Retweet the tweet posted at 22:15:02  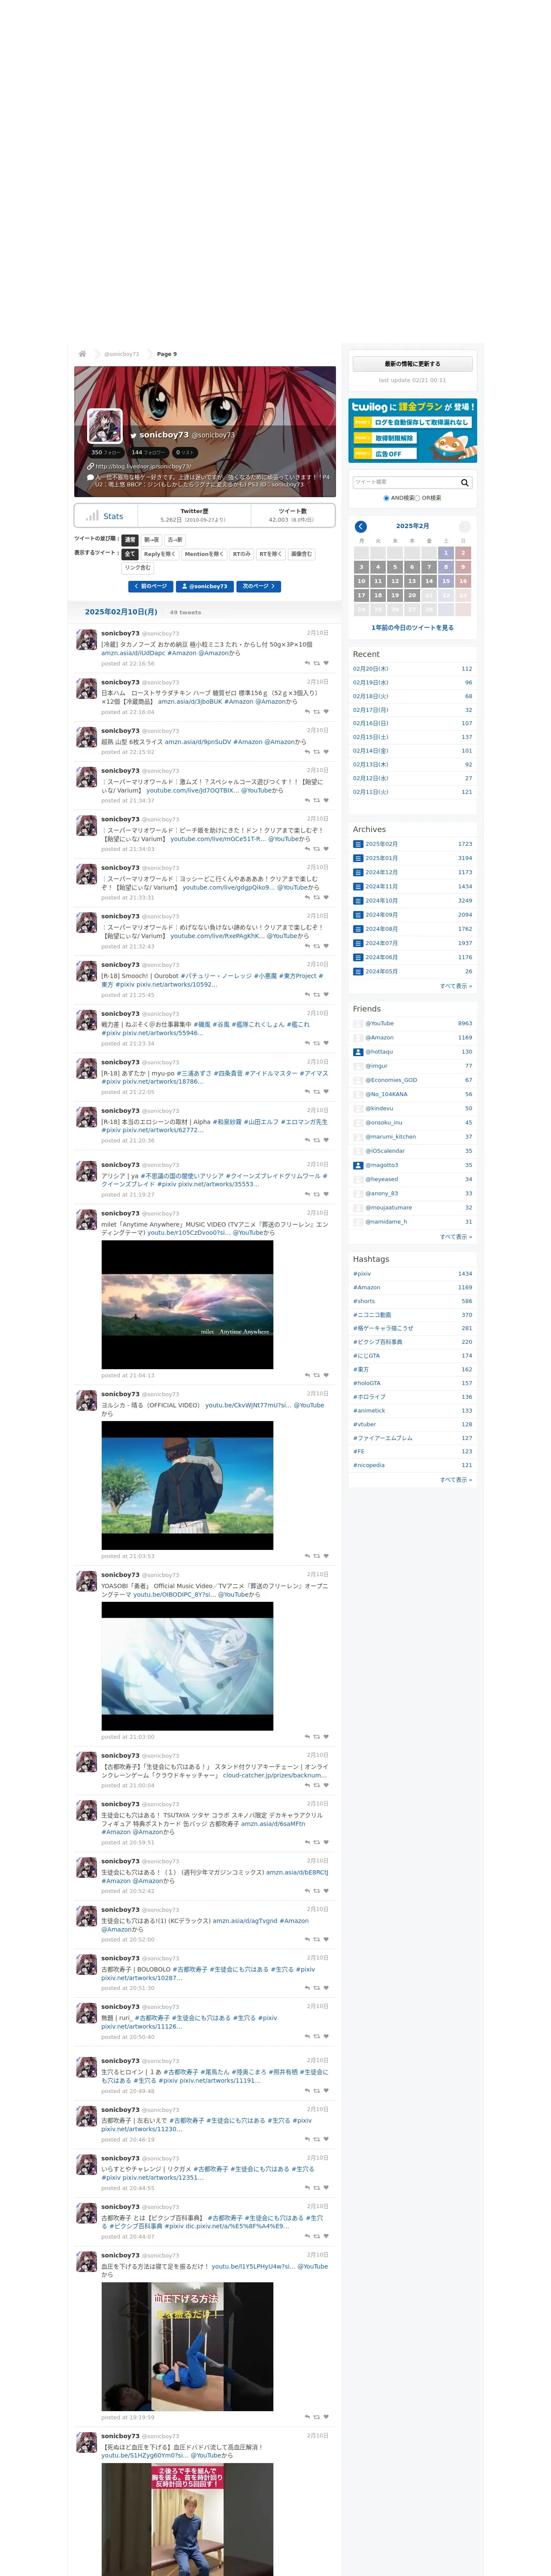[x=317, y=752]
